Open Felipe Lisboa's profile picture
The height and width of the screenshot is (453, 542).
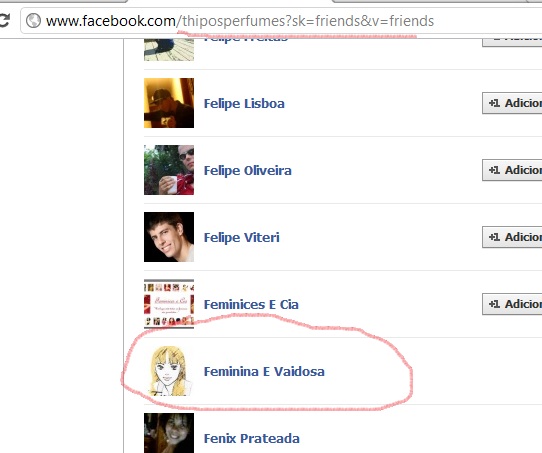click(169, 103)
